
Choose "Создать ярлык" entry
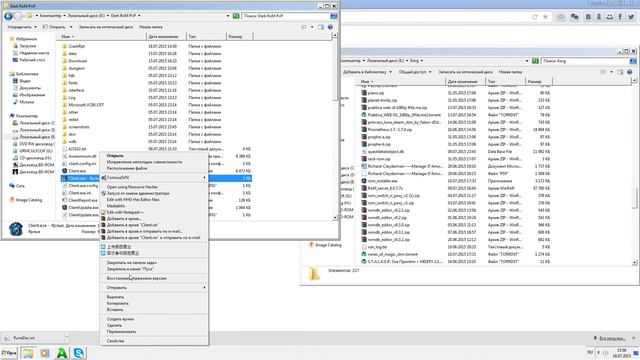[120, 319]
